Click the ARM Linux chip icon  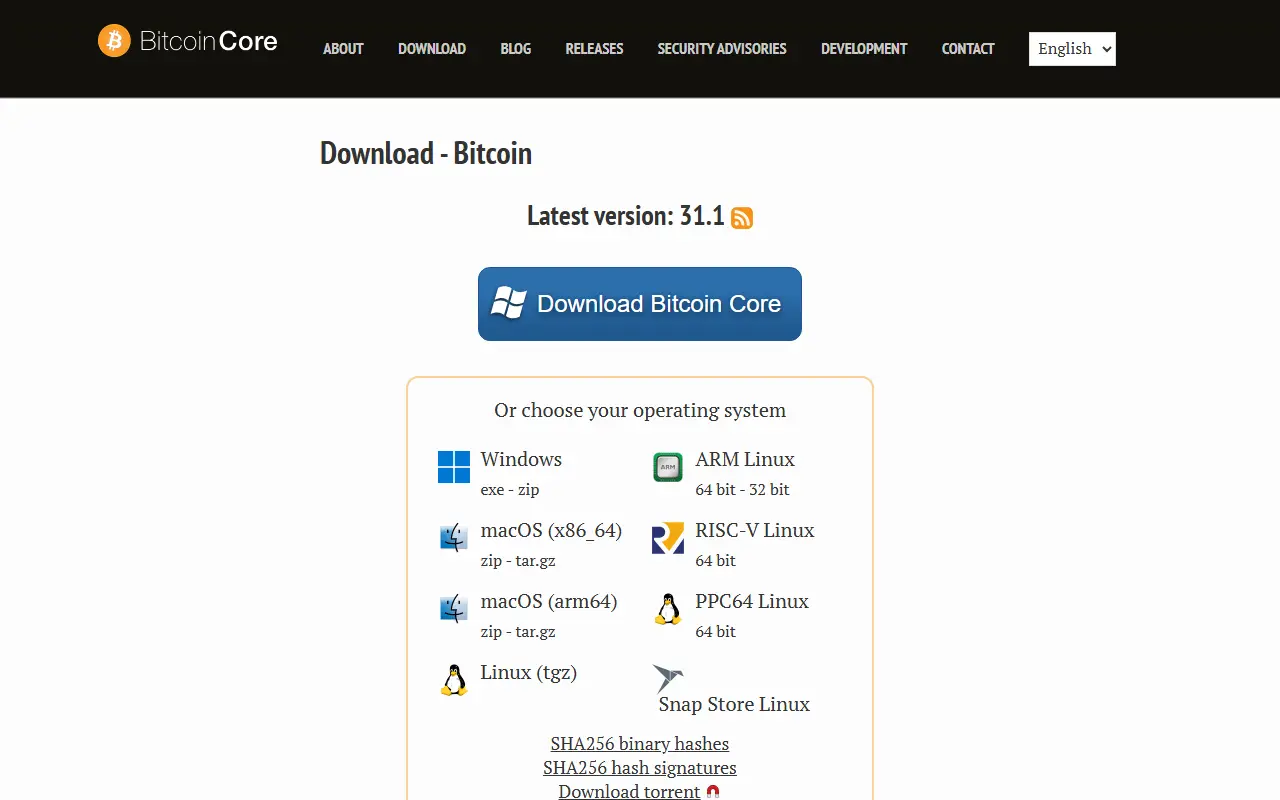click(668, 467)
